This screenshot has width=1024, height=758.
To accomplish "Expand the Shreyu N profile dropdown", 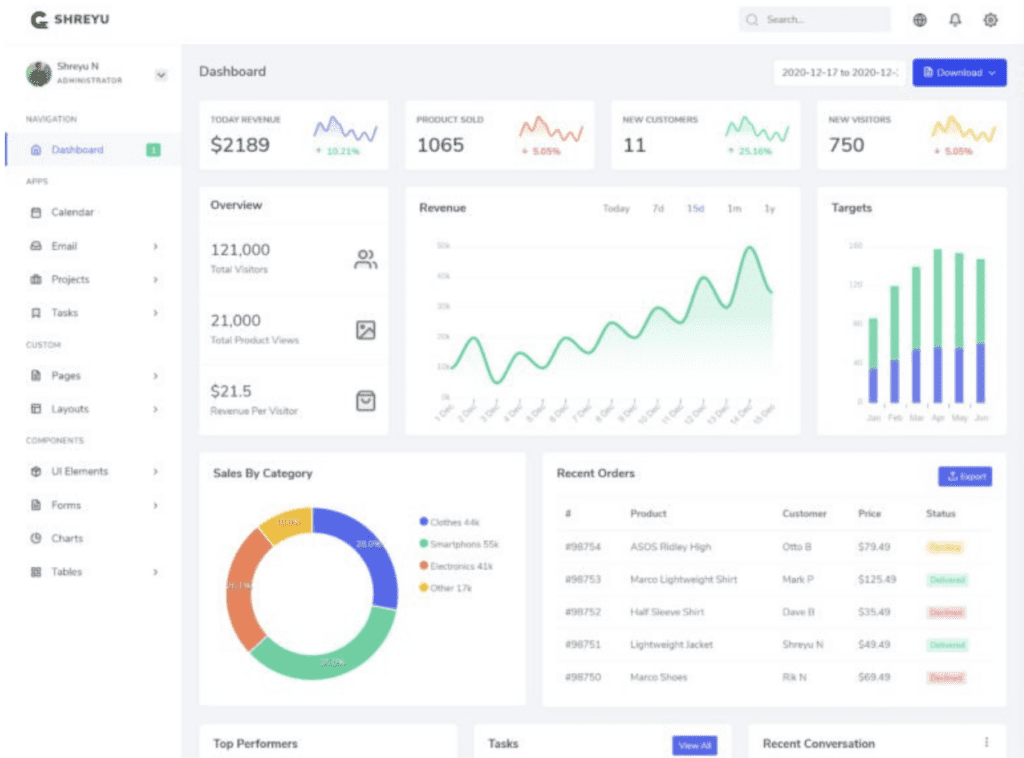I will 161,74.
